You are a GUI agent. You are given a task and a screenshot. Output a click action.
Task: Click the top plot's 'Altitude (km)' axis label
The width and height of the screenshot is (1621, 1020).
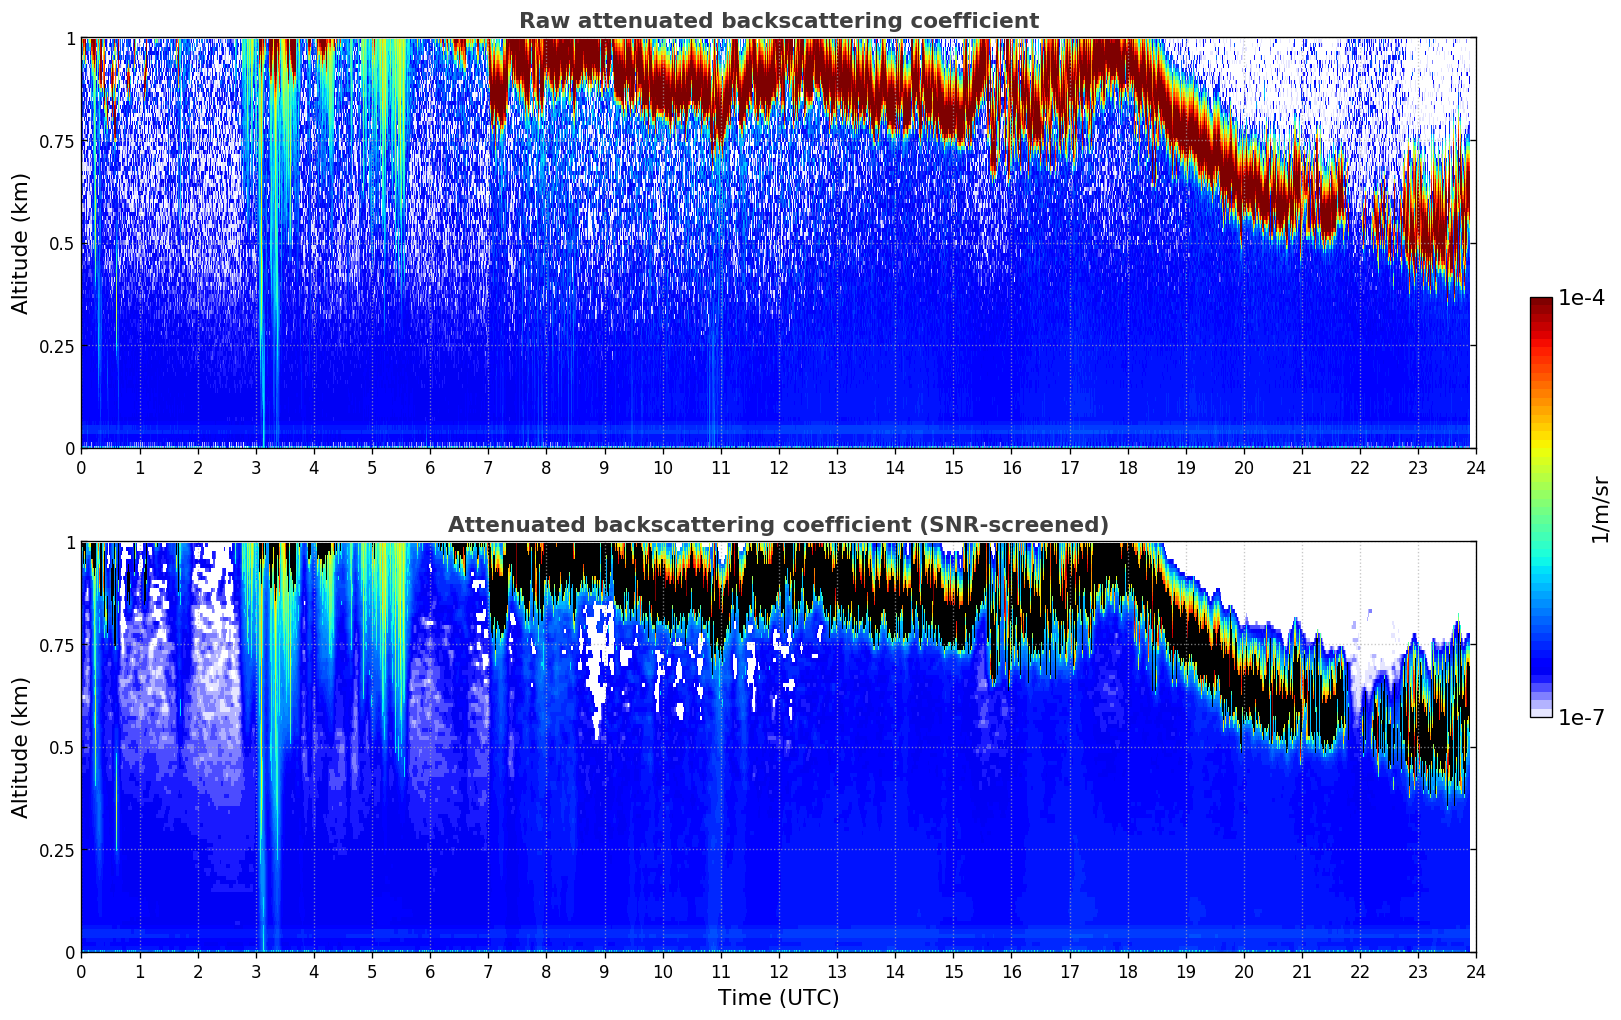coord(21,243)
